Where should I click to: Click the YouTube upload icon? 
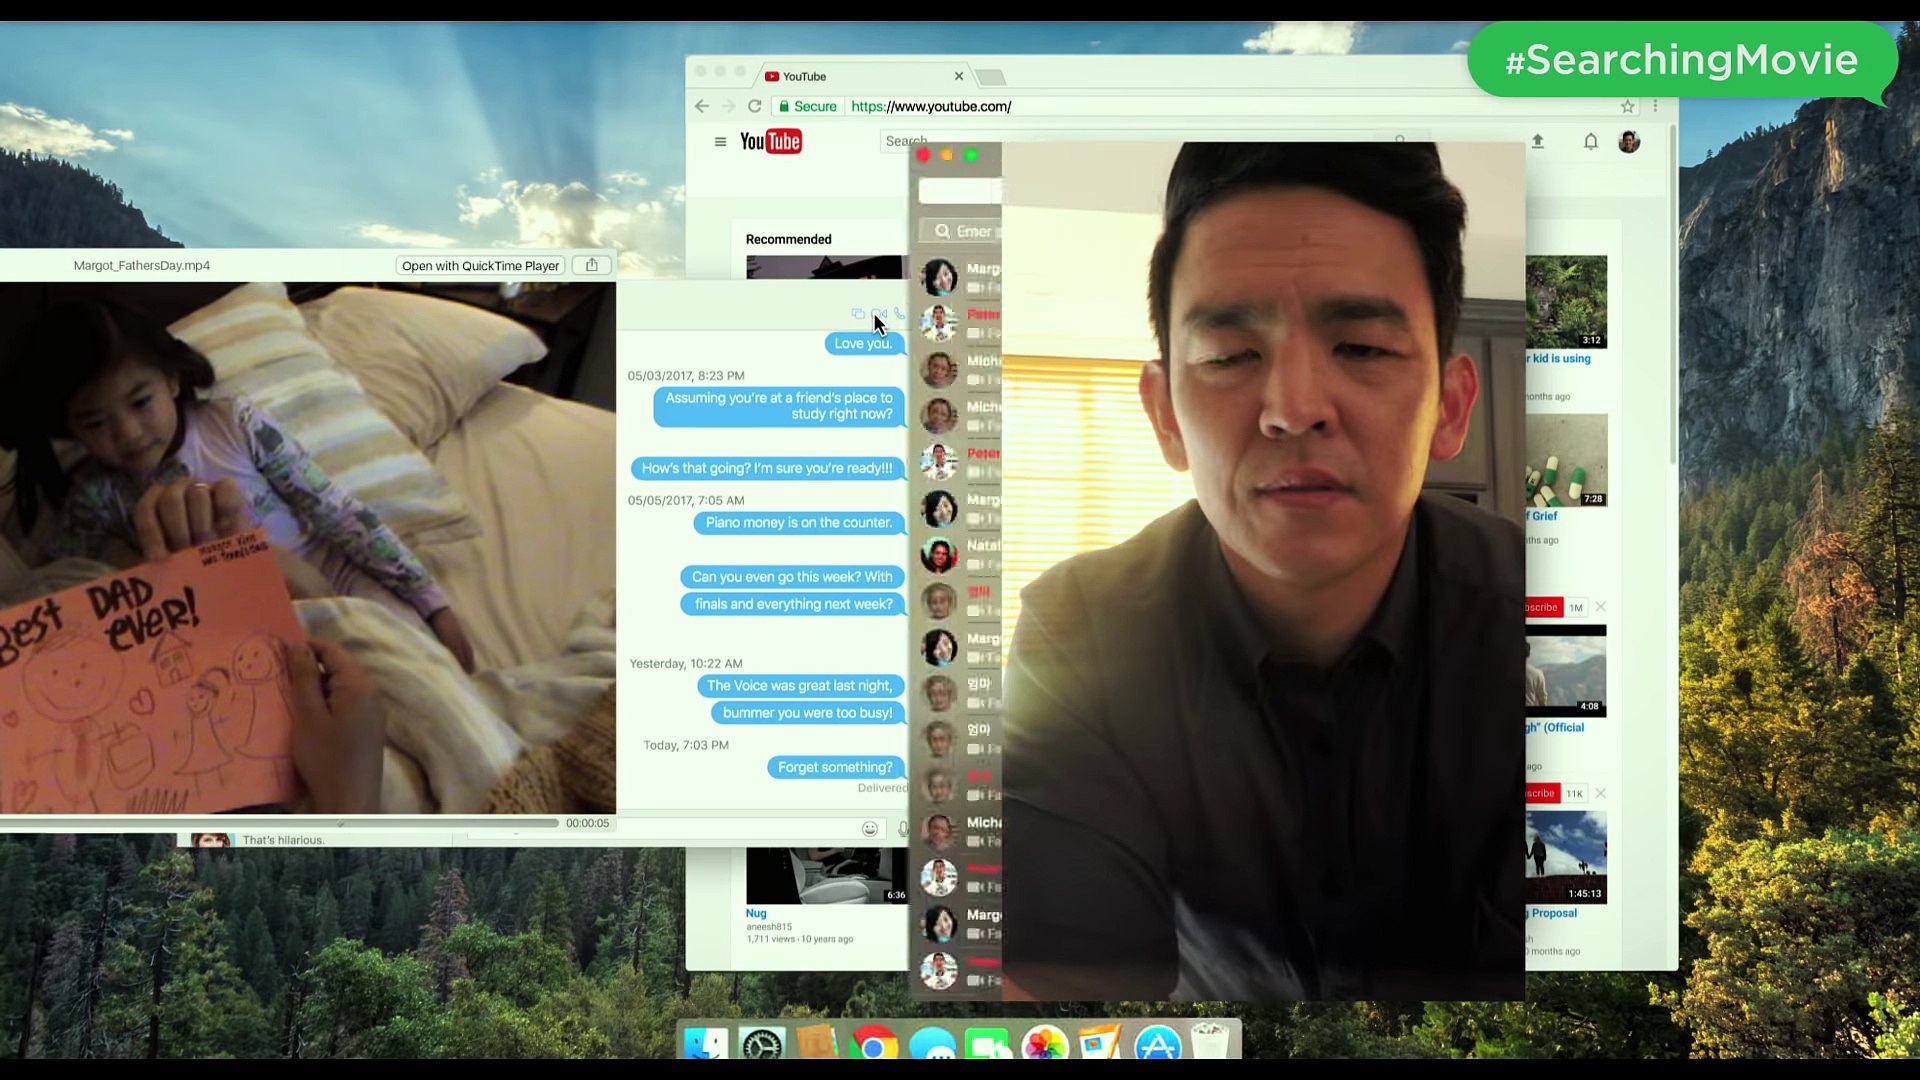click(x=1538, y=142)
